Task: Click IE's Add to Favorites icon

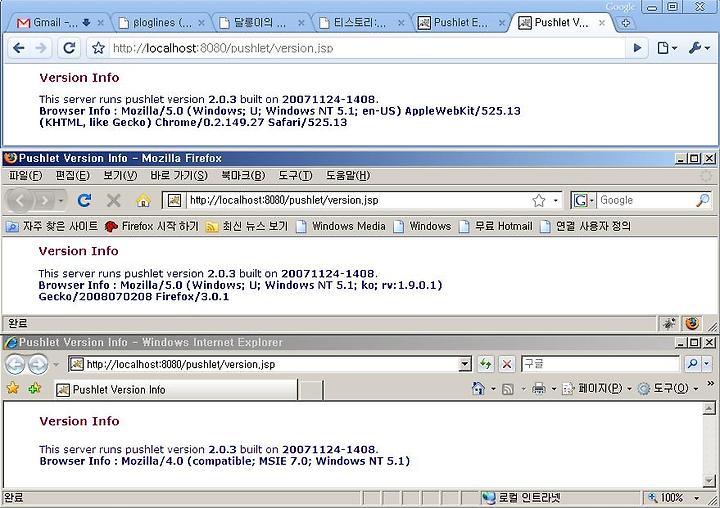Action: 35,389
